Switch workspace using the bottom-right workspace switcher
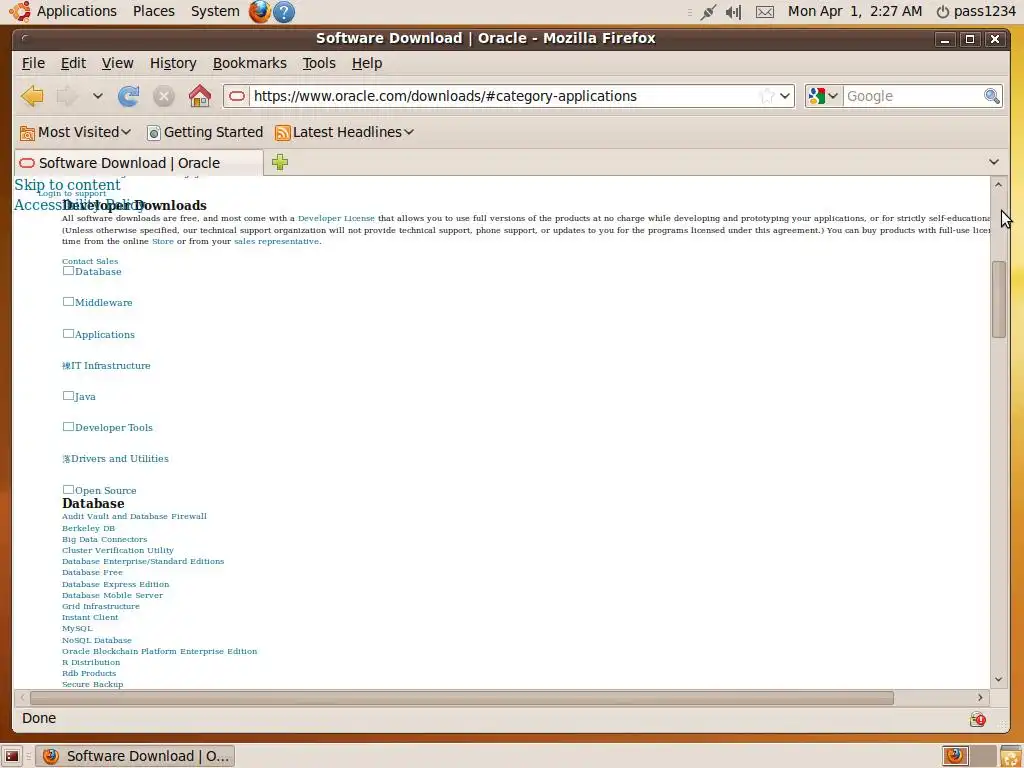This screenshot has height=768, width=1024. coord(968,756)
